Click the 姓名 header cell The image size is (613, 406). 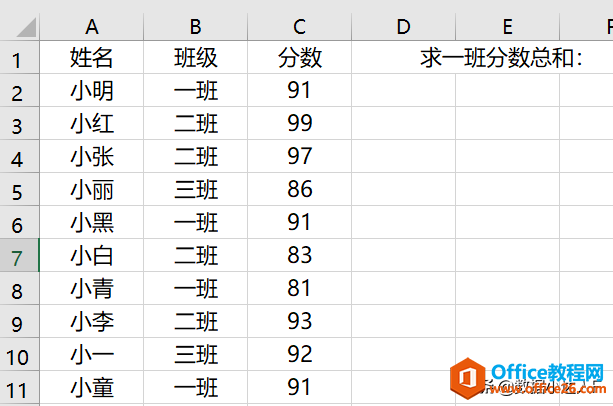click(91, 57)
